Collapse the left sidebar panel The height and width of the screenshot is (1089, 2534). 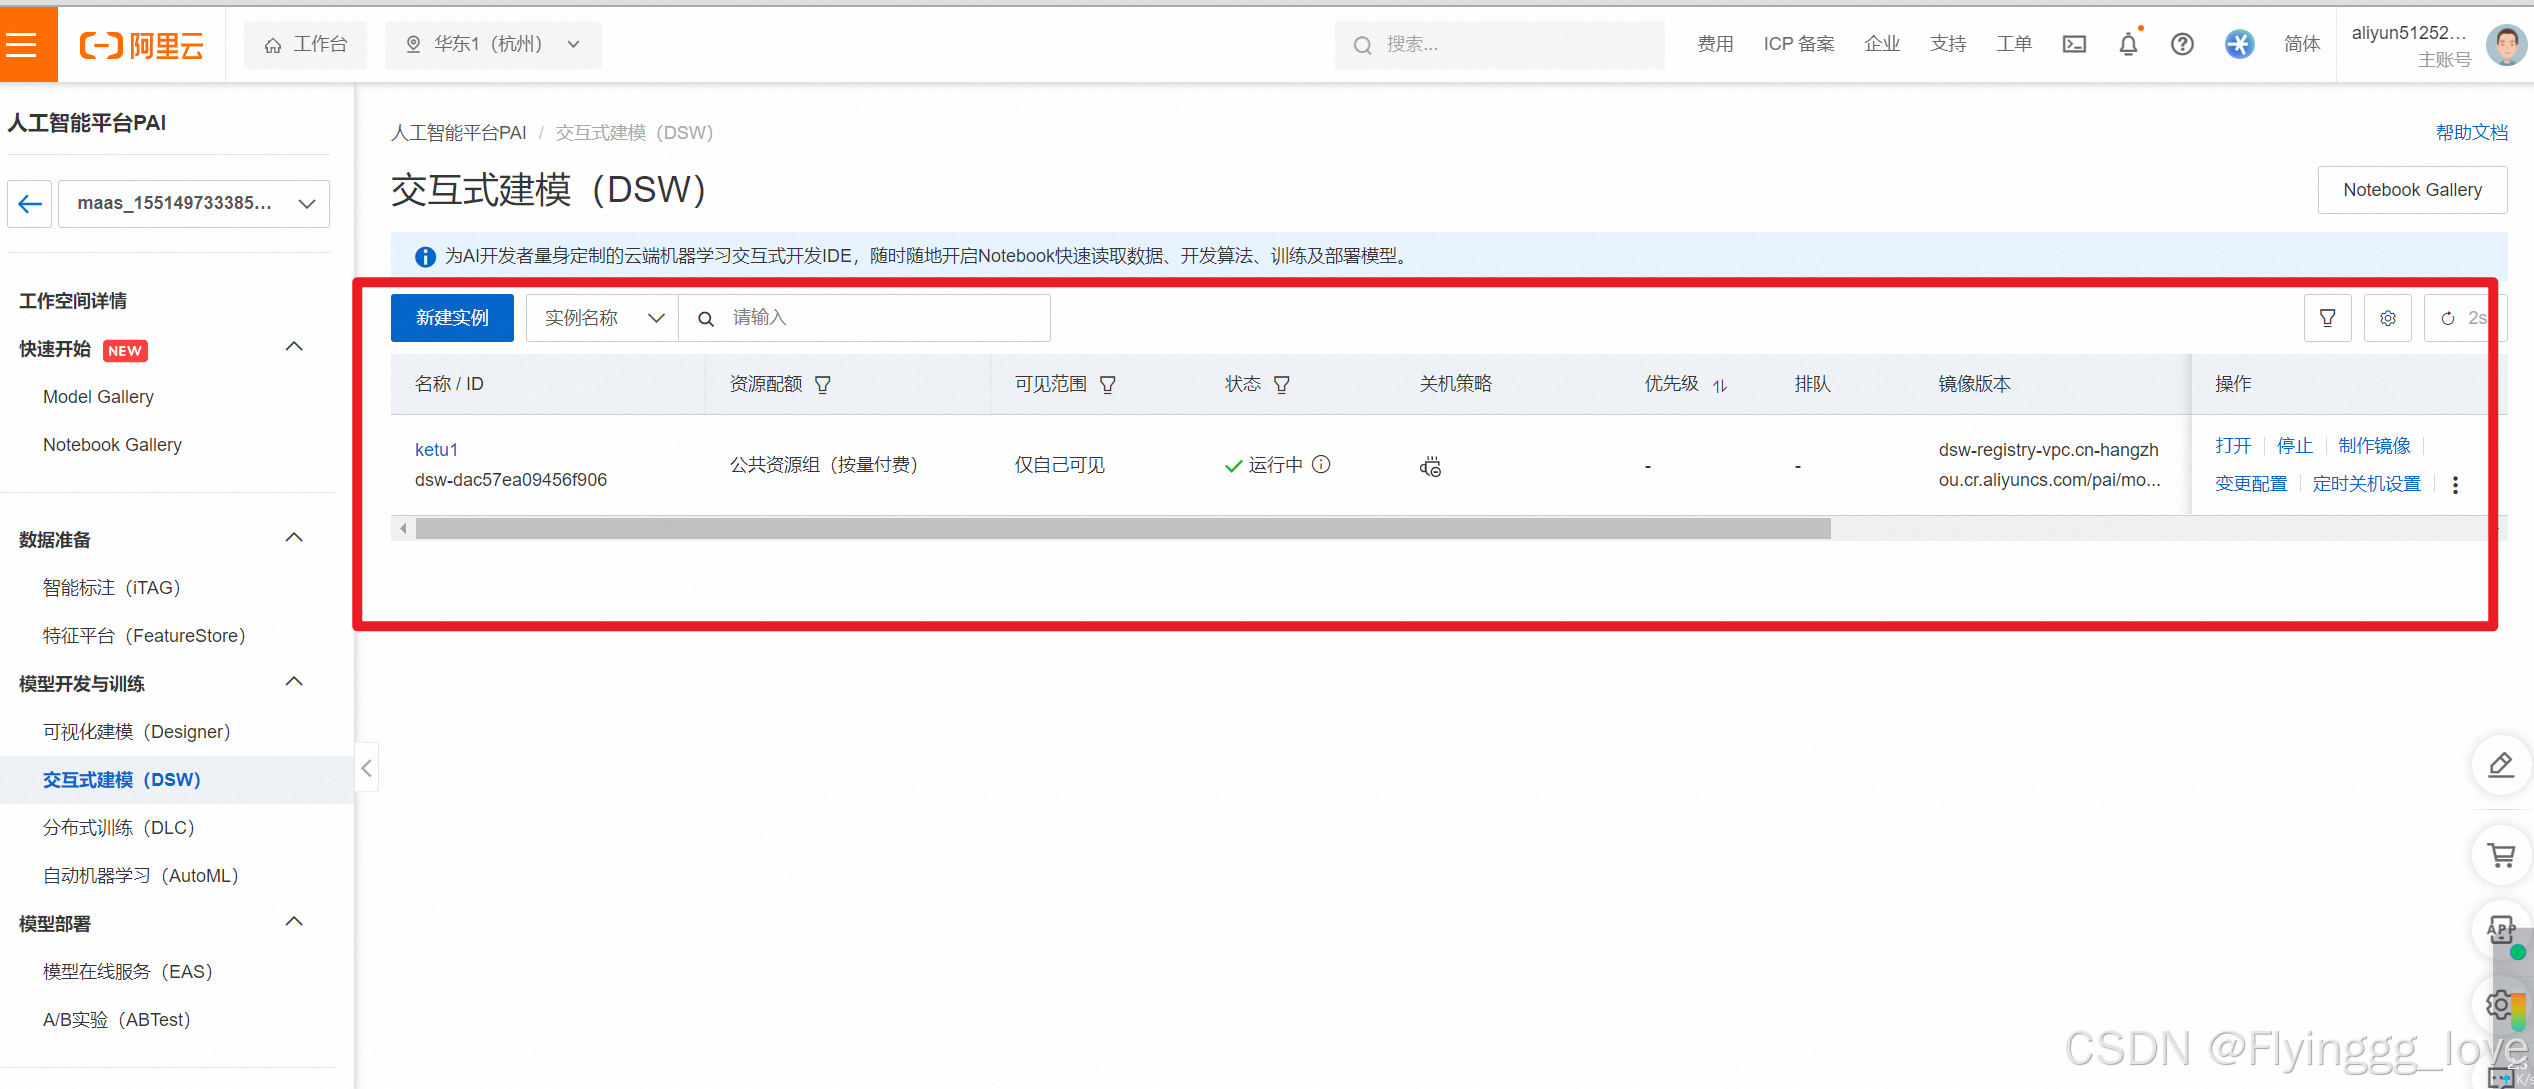tap(366, 768)
